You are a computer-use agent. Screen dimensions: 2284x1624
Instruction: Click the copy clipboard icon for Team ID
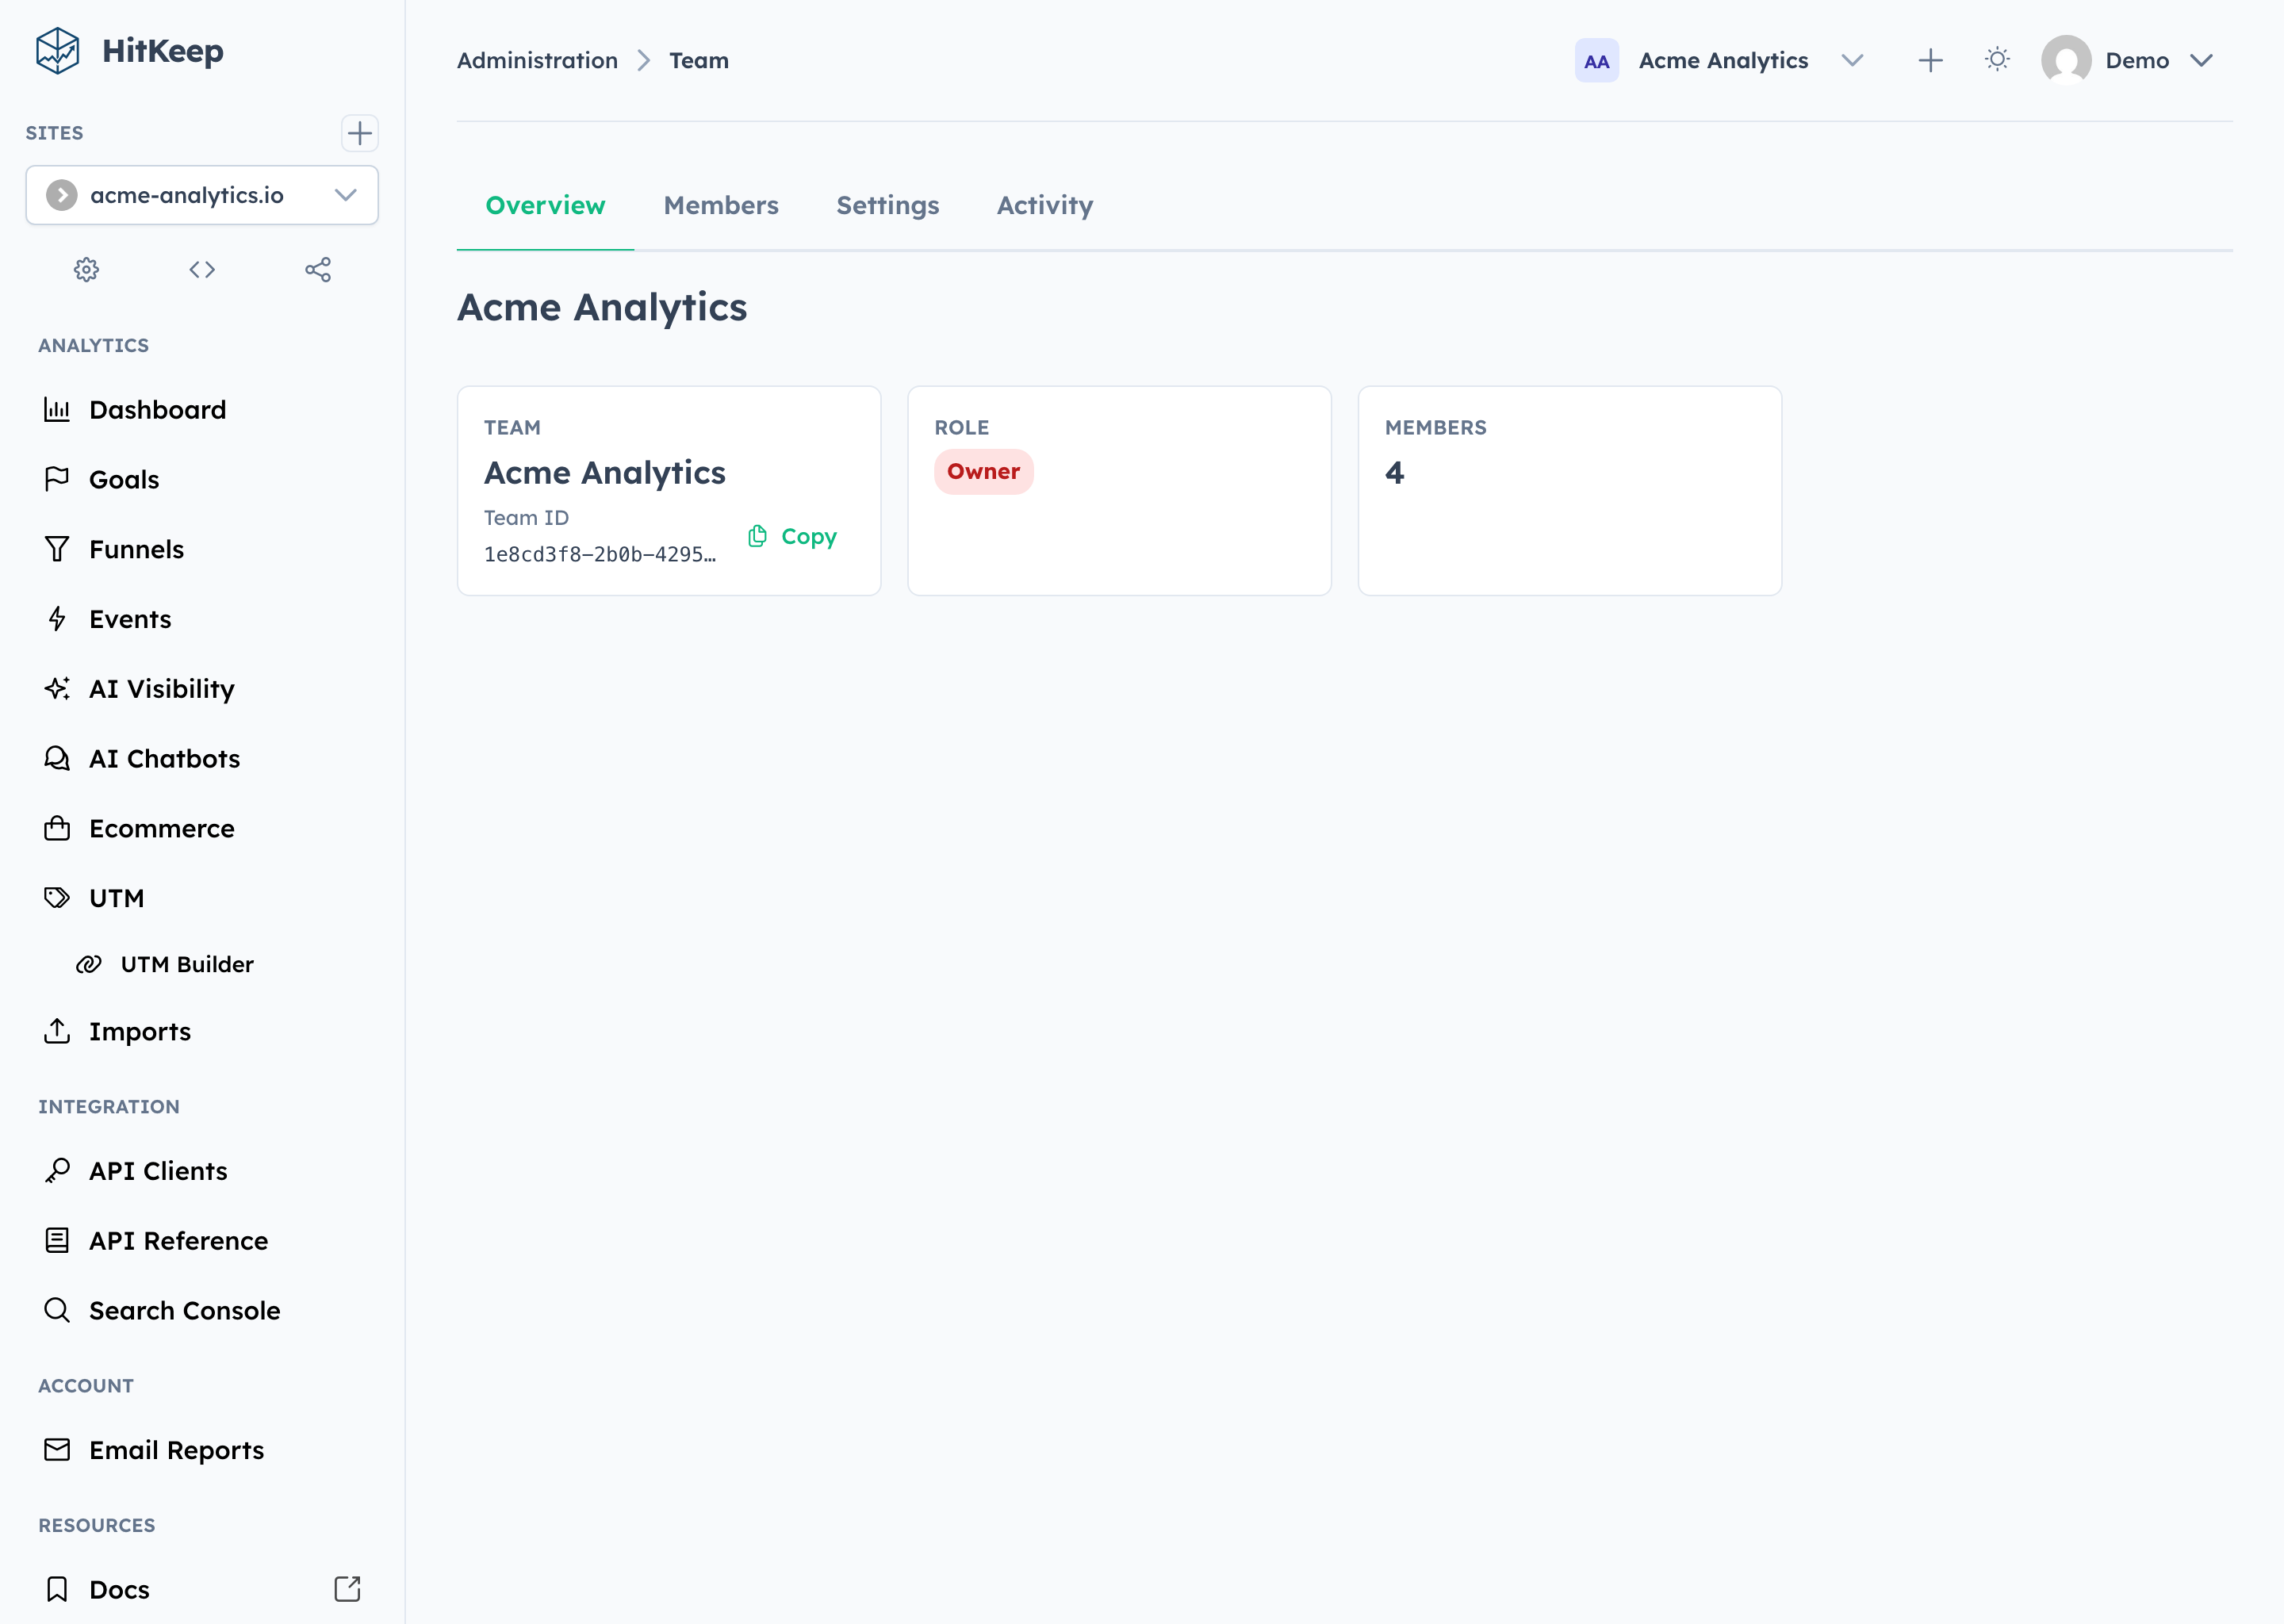pos(758,537)
